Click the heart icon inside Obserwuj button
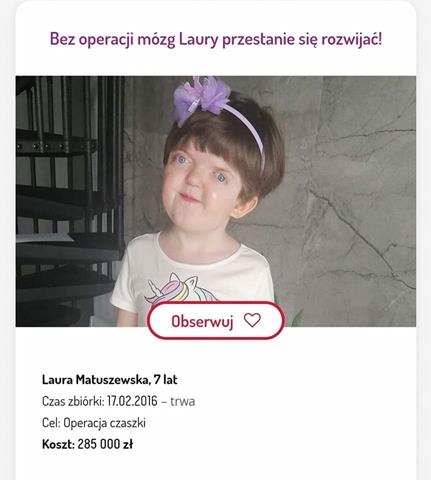 click(252, 320)
